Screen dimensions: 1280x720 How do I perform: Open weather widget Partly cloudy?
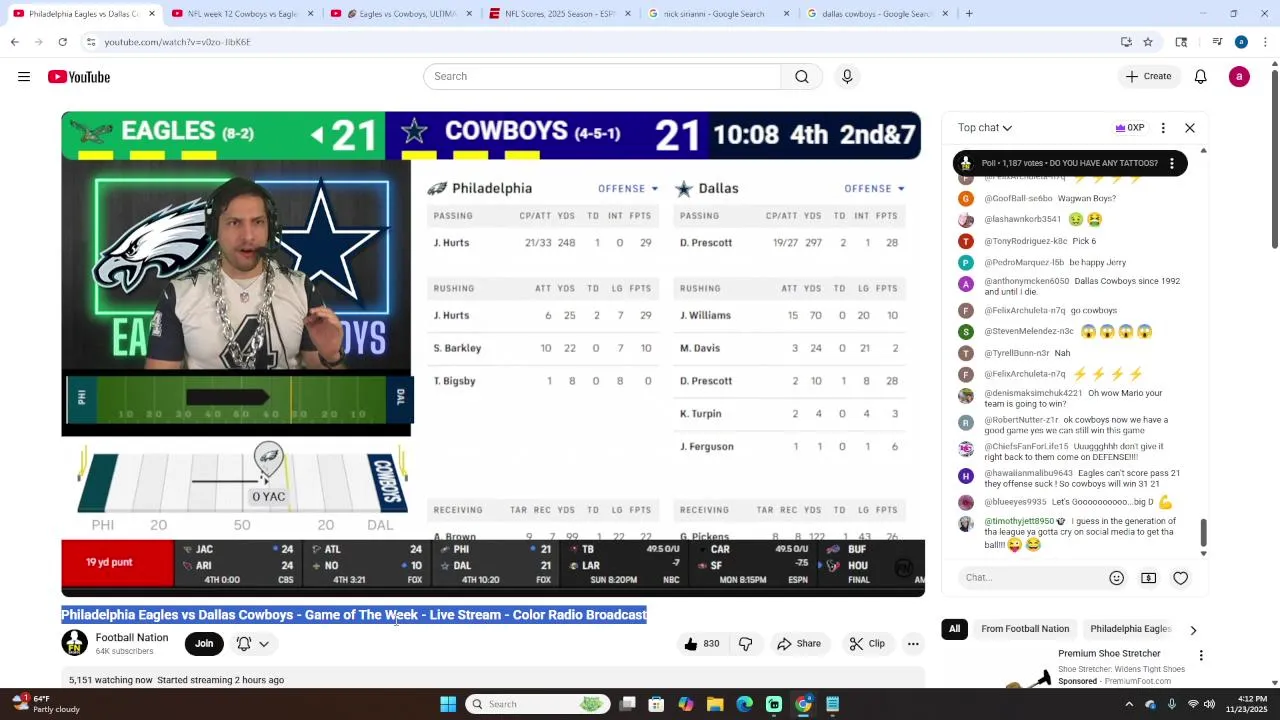pos(45,704)
